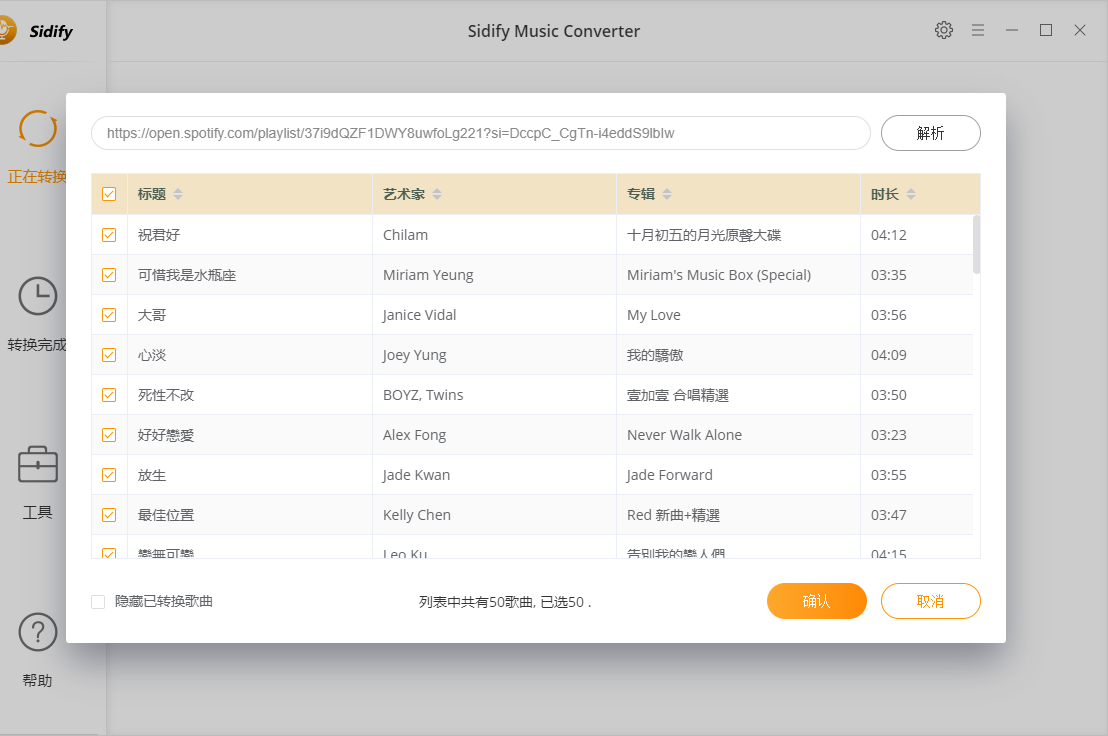
Task: Click album 我的驕傲
Action: tap(655, 355)
